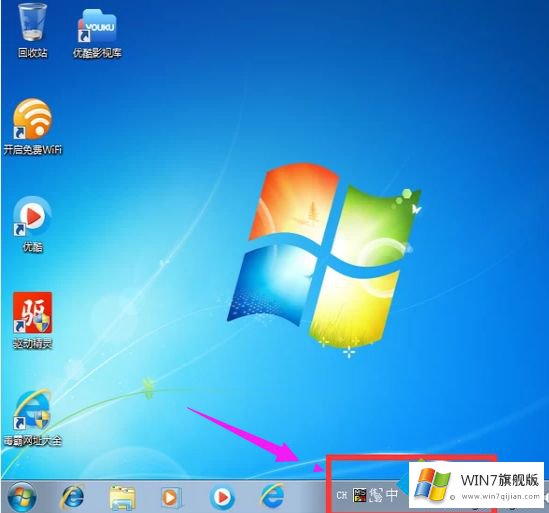The image size is (549, 513).
Task: Select the 开启免费WiFi shortcut icon
Action: [x=33, y=127]
